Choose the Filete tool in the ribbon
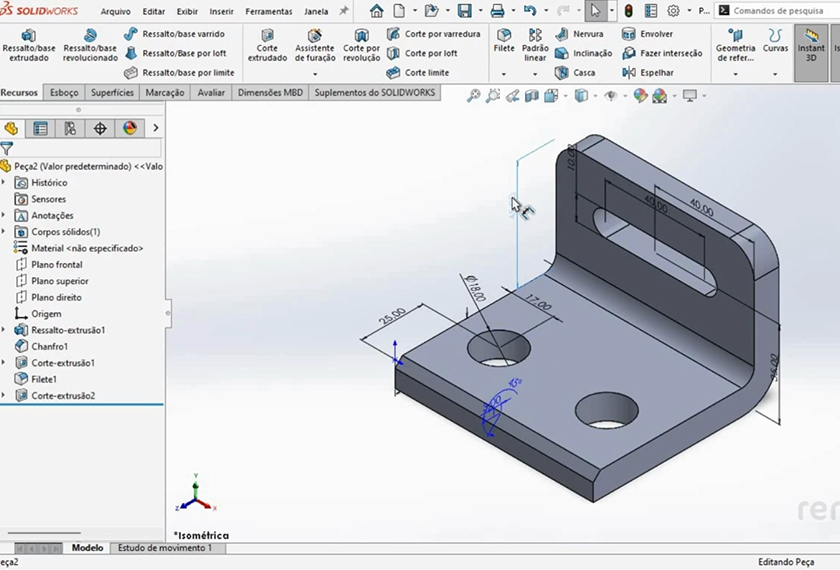This screenshot has height=570, width=840. click(x=504, y=40)
